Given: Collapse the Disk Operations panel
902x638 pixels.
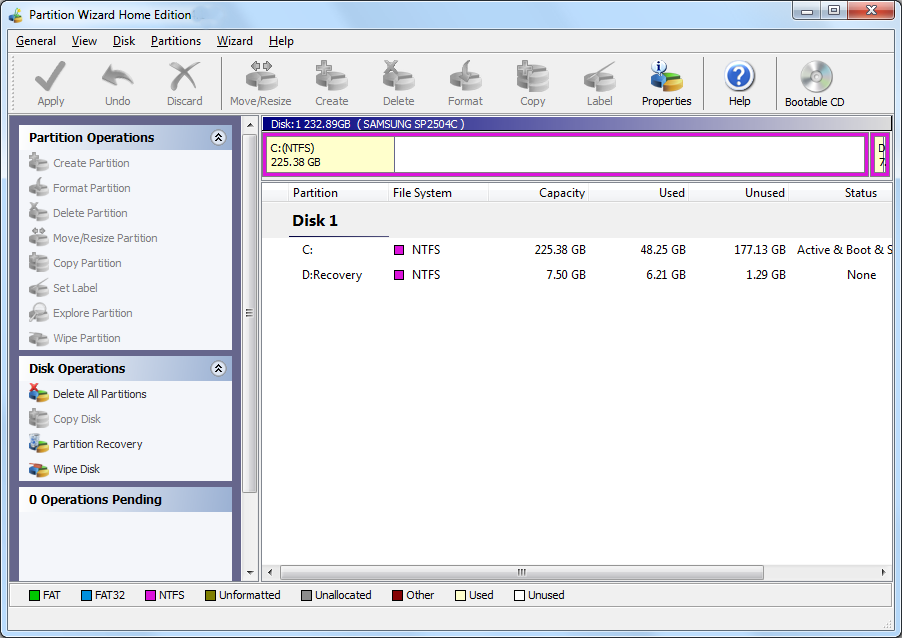Looking at the screenshot, I should [x=218, y=369].
